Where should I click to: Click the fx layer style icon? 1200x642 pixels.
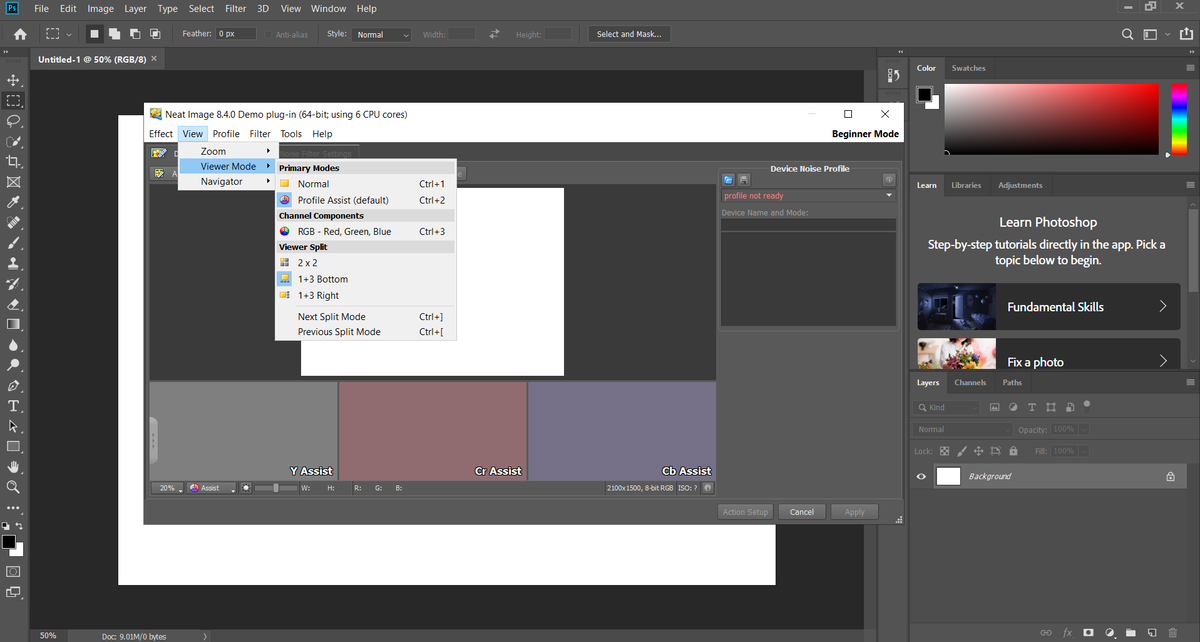(x=1067, y=632)
